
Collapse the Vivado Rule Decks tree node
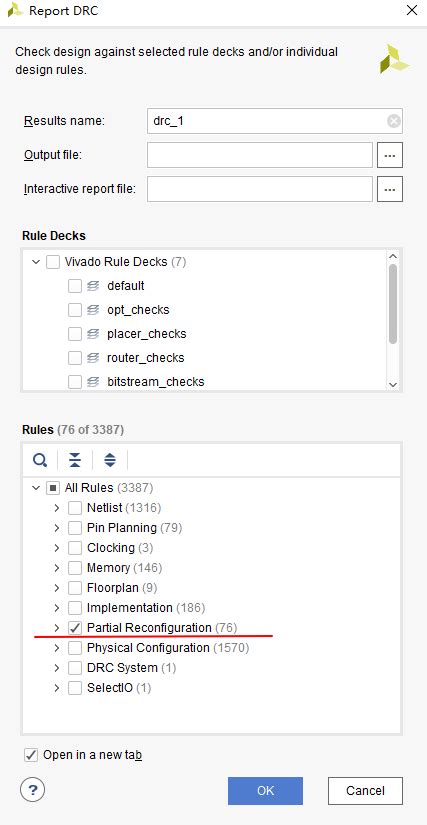36,262
